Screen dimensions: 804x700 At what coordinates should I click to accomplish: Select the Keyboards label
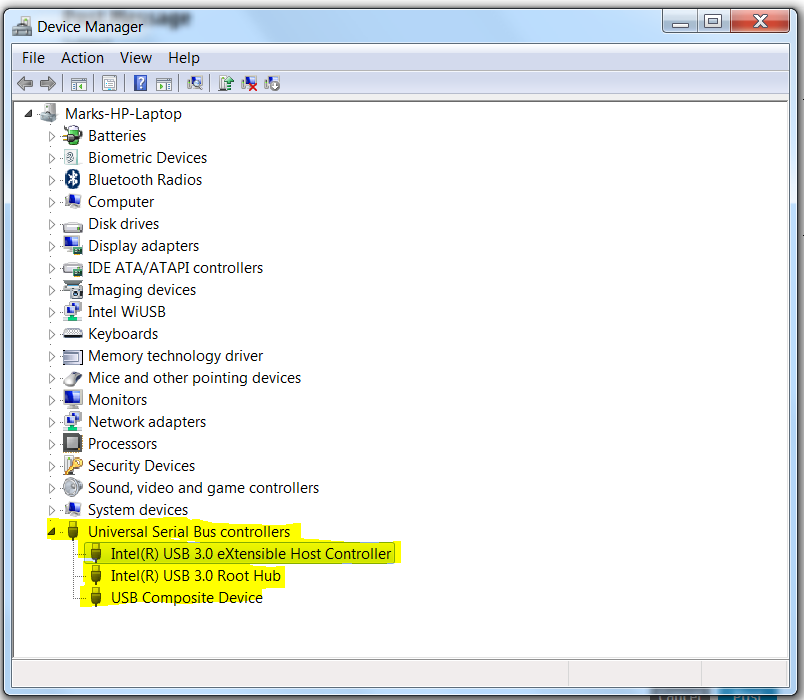pyautogui.click(x=123, y=334)
